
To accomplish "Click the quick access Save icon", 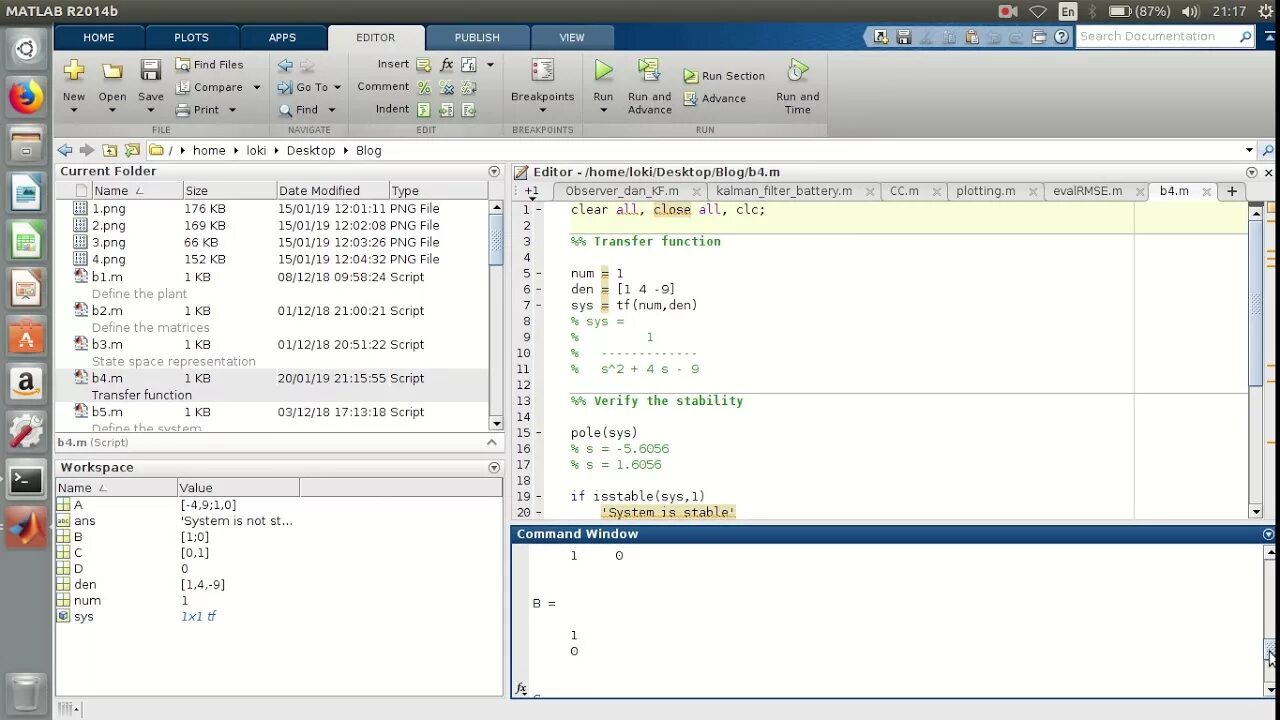I will 904,37.
